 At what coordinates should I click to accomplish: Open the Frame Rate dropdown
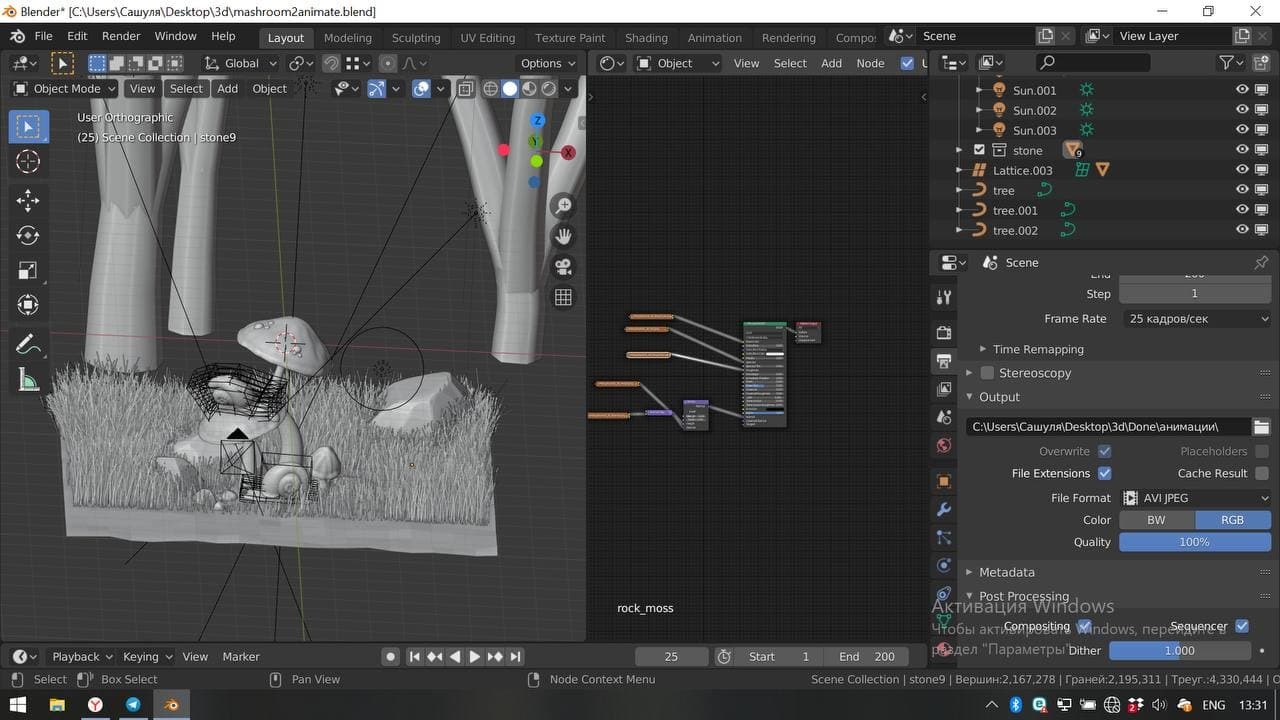pyautogui.click(x=1195, y=319)
